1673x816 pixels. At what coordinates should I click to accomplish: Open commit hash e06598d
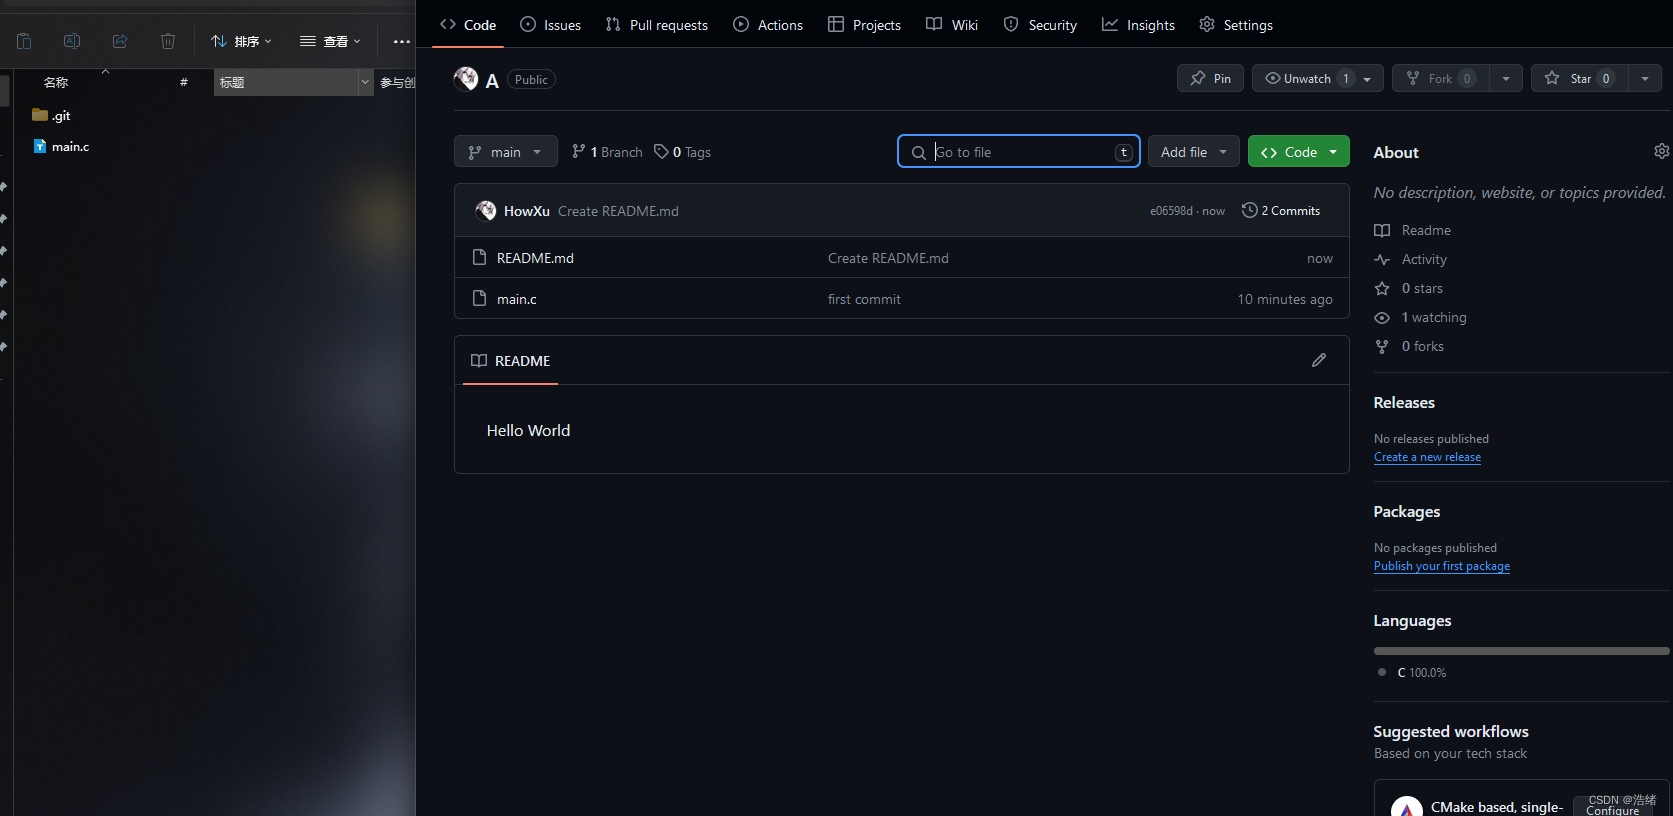point(1171,211)
